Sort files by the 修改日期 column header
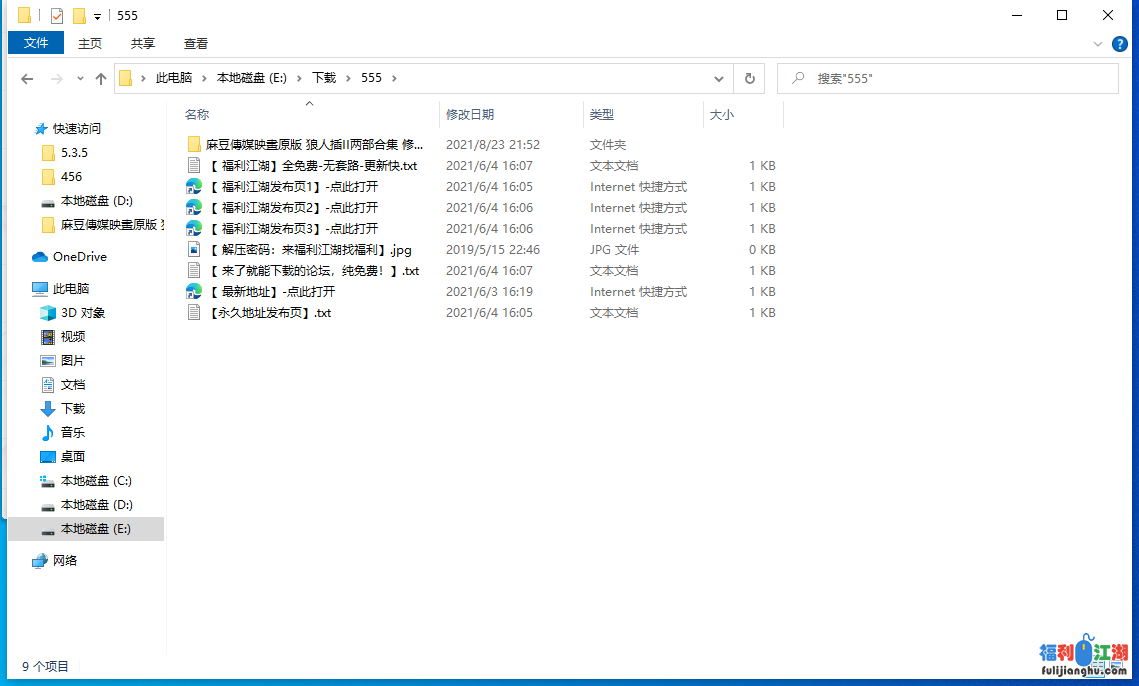1139x686 pixels. pyautogui.click(x=470, y=115)
